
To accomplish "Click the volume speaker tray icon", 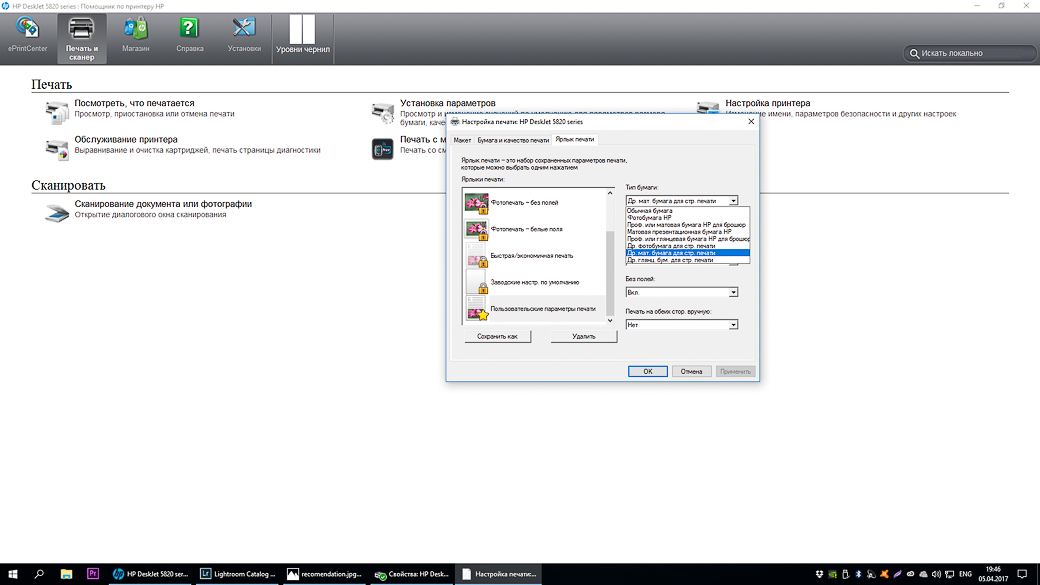I will point(936,574).
